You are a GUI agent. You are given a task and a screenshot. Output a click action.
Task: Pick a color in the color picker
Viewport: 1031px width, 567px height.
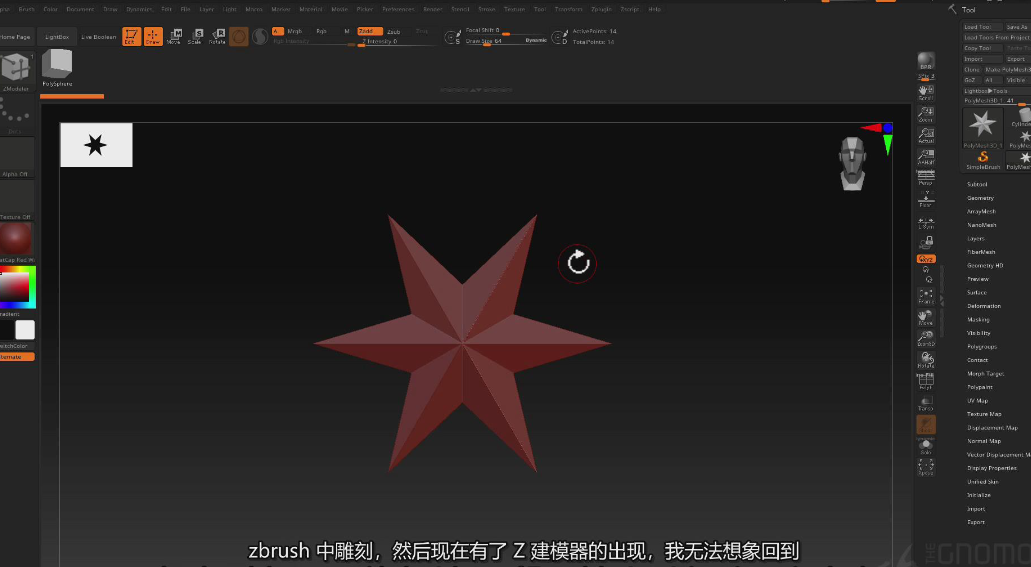click(17, 287)
